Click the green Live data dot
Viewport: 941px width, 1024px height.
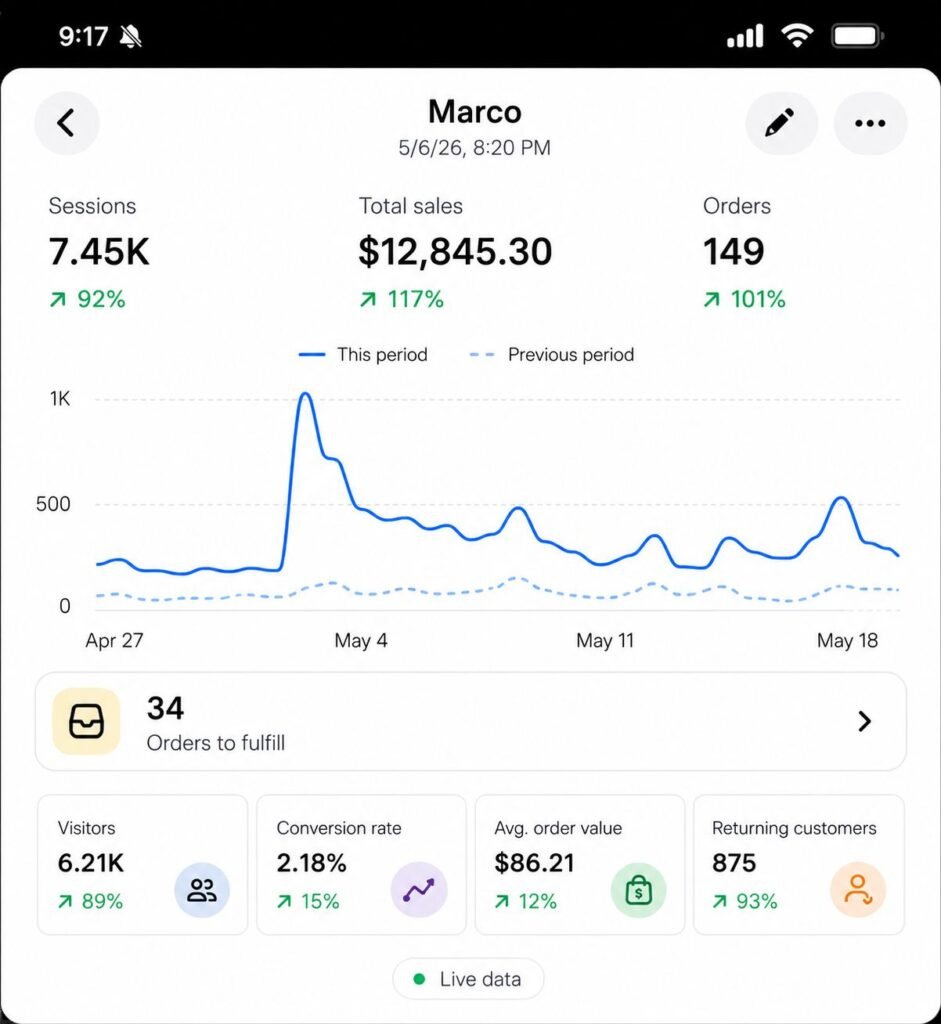pos(419,979)
